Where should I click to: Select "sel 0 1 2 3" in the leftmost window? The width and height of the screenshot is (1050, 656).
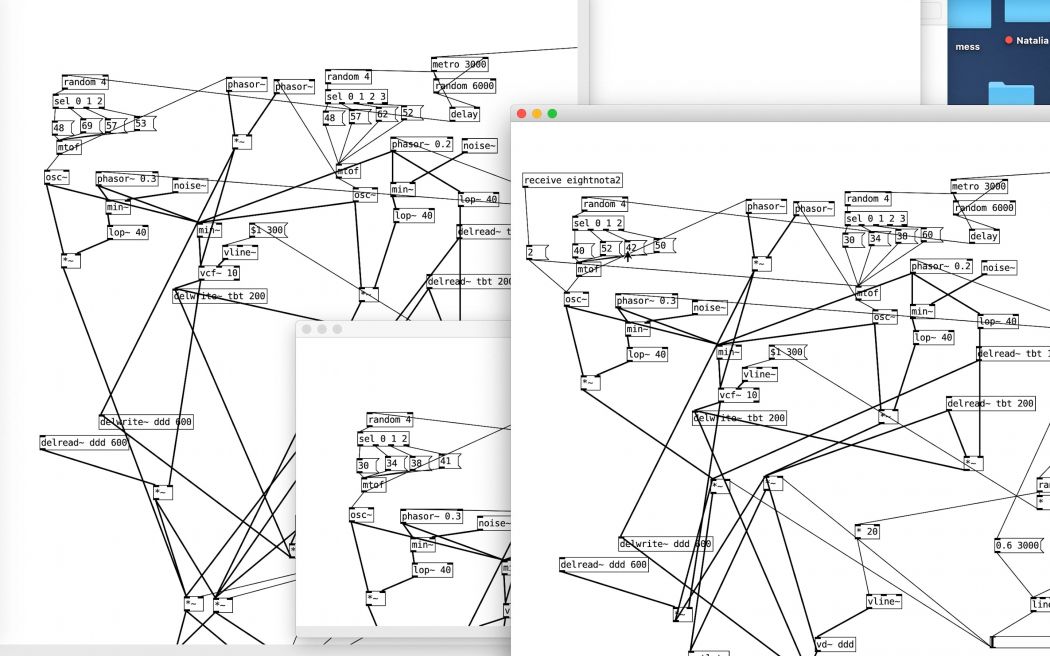tap(356, 96)
